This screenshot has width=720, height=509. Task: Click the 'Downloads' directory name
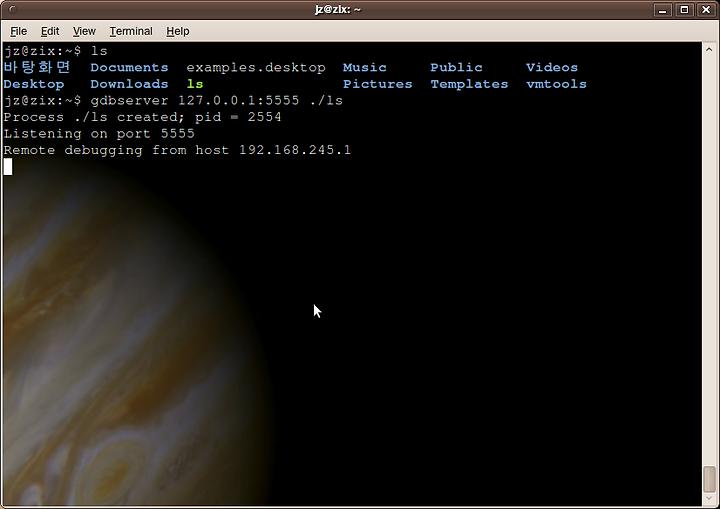(x=129, y=84)
